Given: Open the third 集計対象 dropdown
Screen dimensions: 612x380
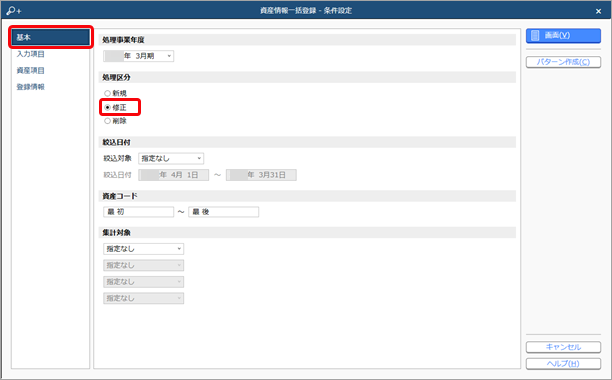Looking at the screenshot, I should pyautogui.click(x=144, y=282).
